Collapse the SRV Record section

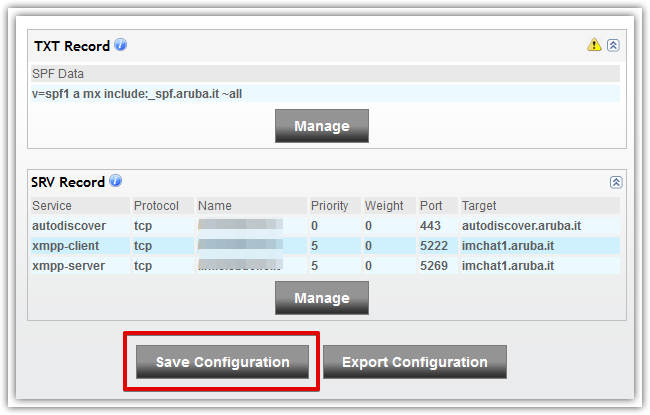616,182
